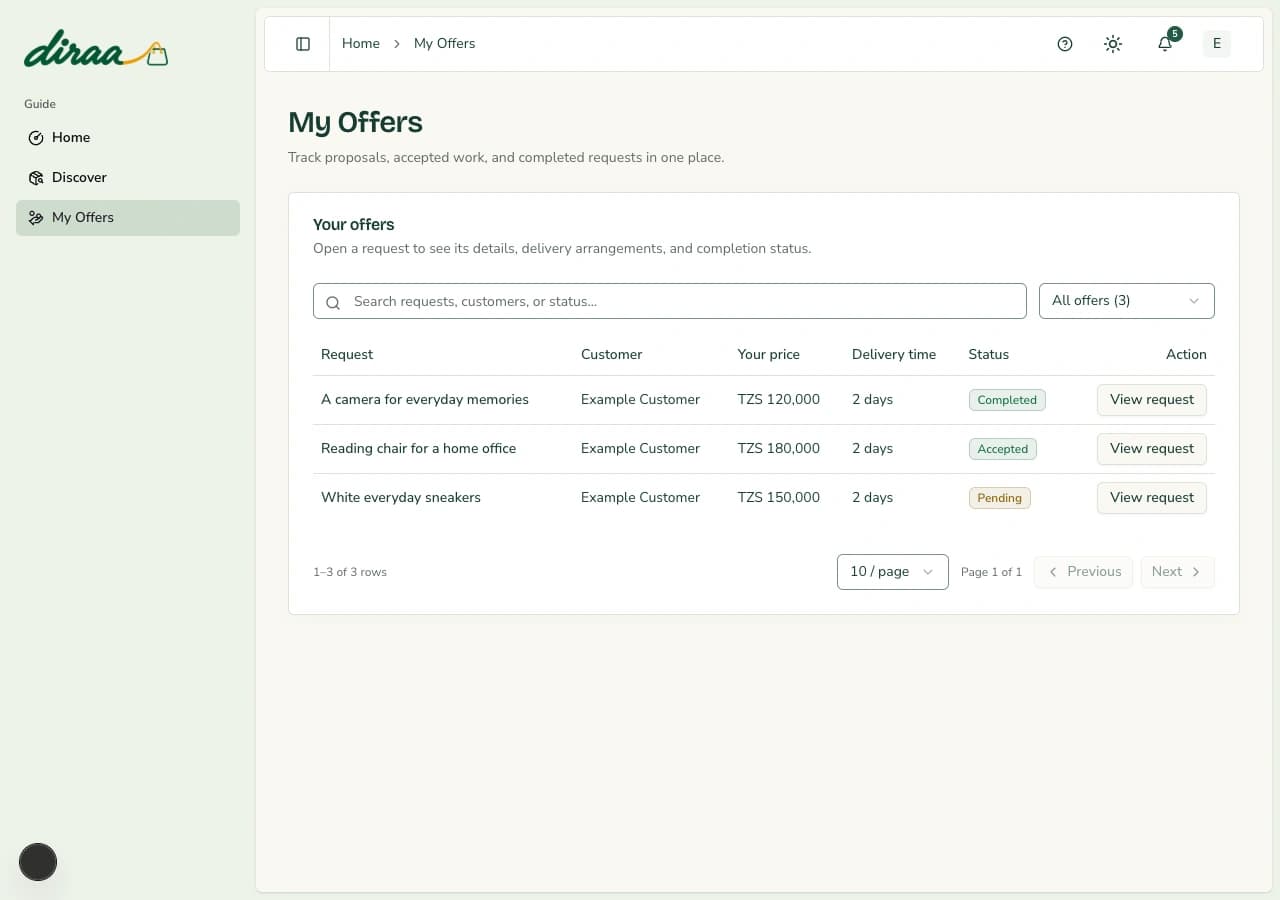Screen dimensions: 1280x900
Task: Switch theme with the sun icon
Action: pos(1113,44)
